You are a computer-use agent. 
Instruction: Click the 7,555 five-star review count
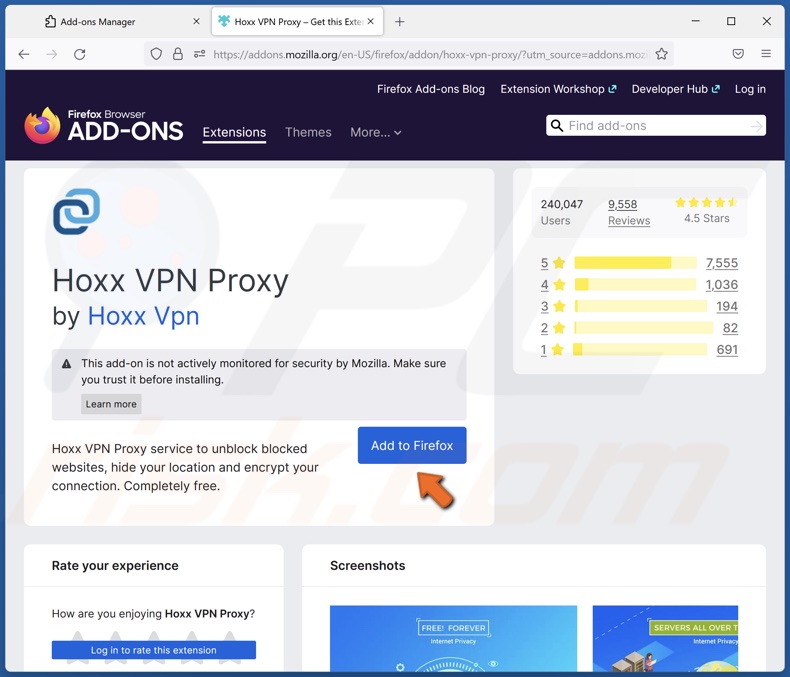(722, 263)
